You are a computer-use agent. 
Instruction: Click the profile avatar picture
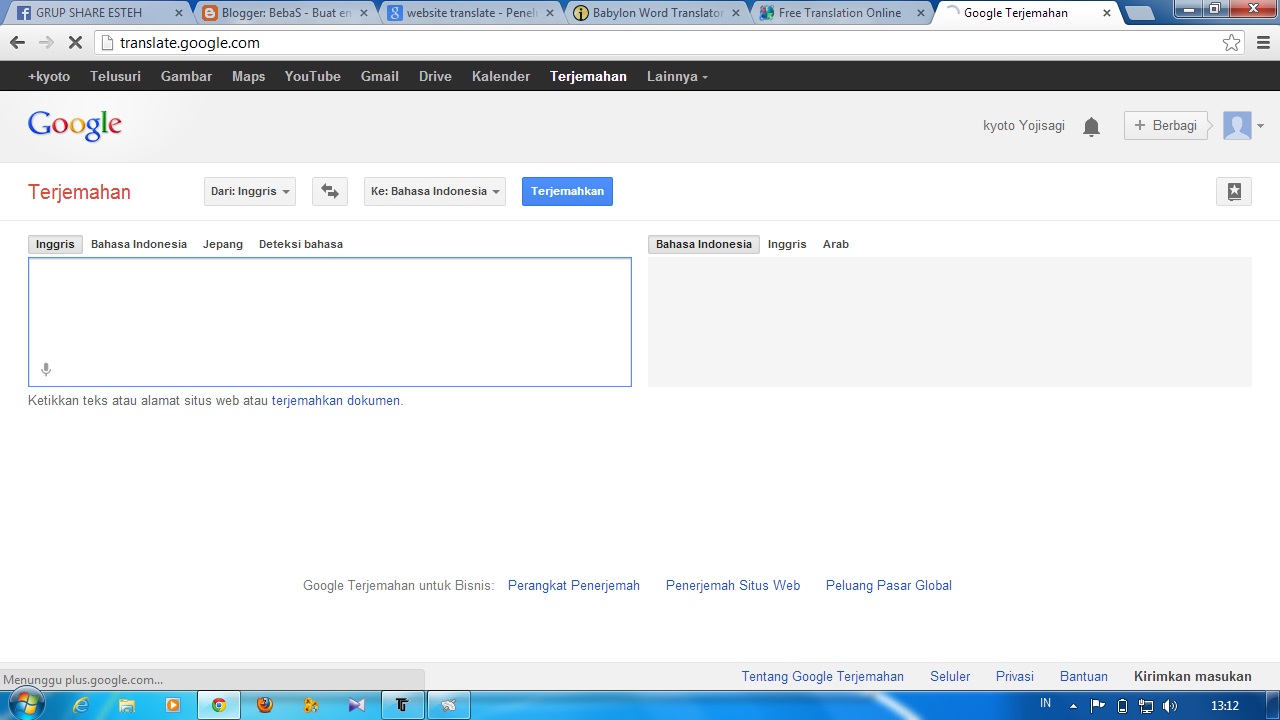(x=1237, y=125)
